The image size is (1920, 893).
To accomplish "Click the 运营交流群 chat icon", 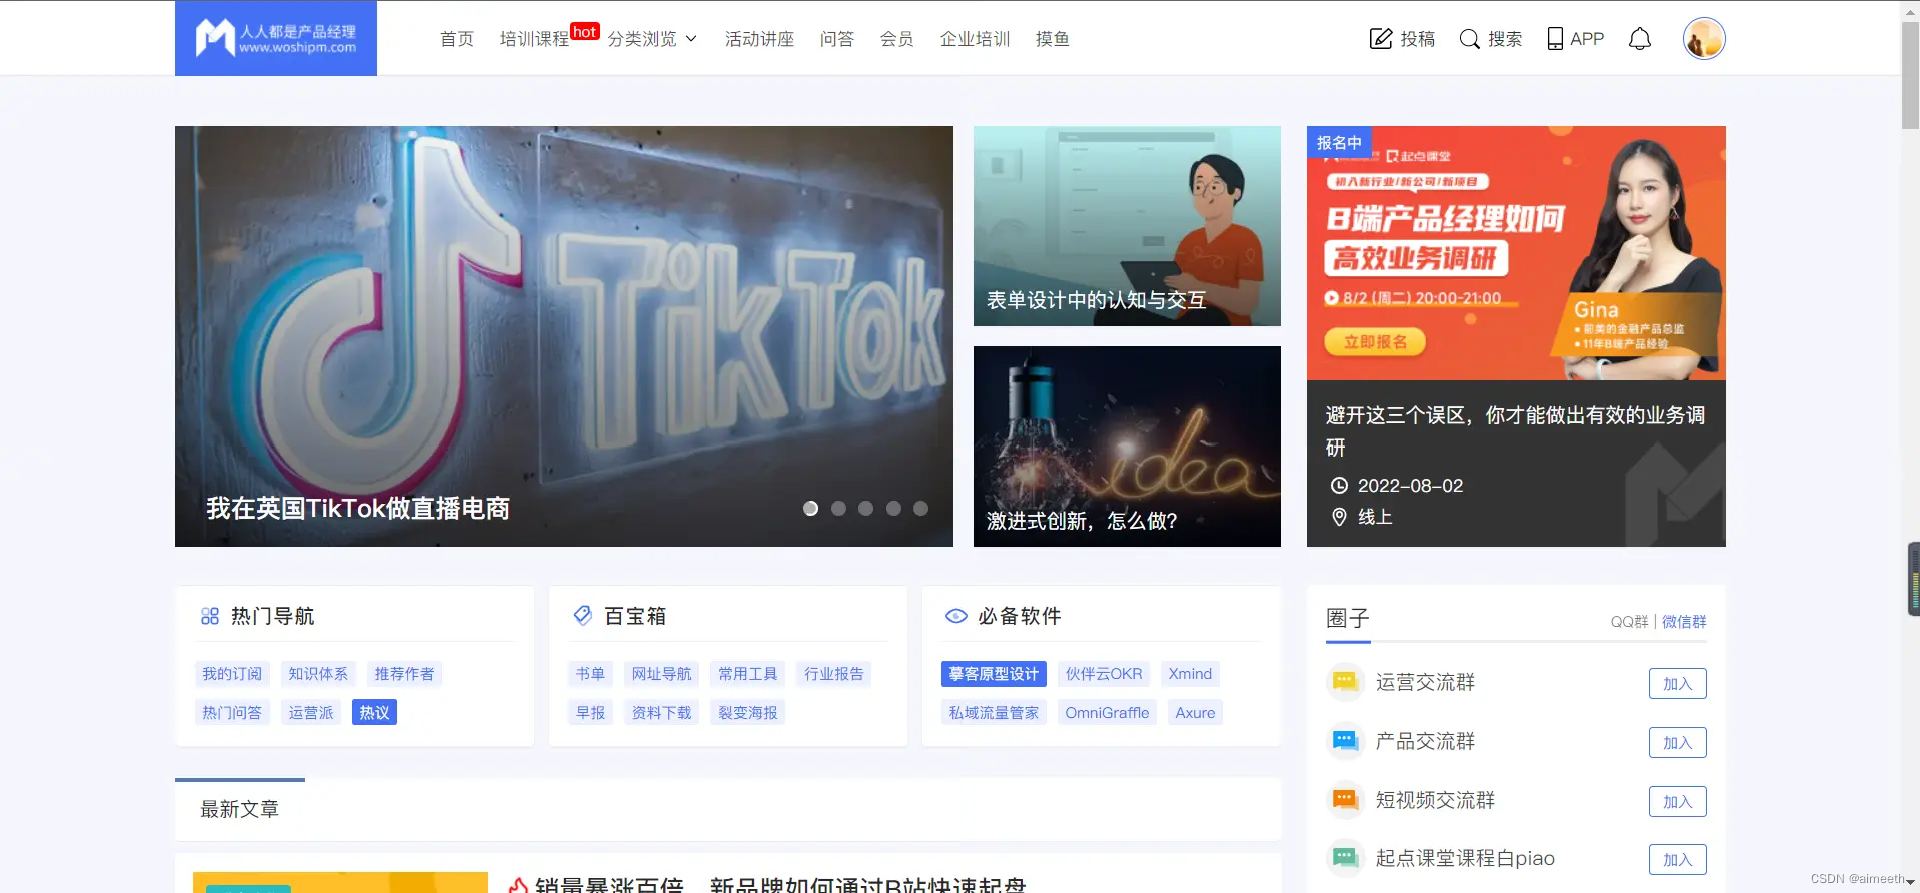I will click(x=1345, y=682).
